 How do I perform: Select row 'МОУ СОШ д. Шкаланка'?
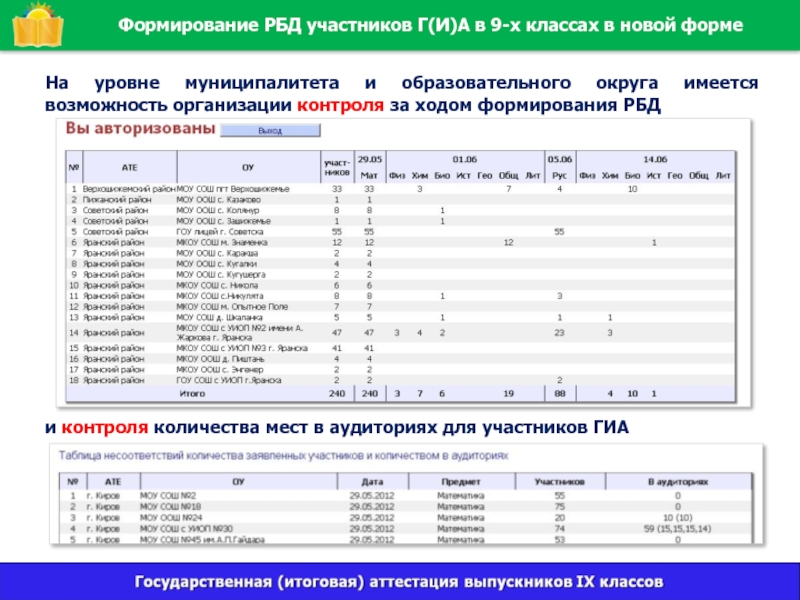401,317
